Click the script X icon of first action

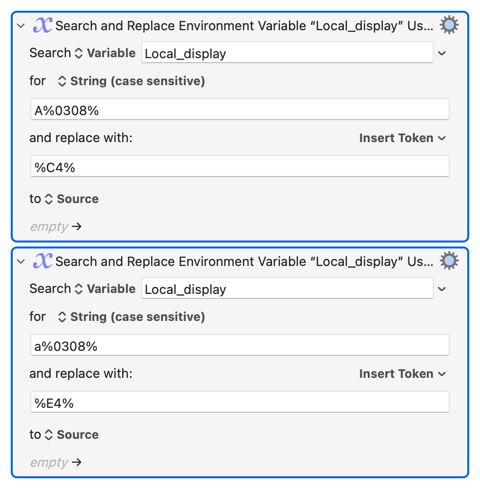point(42,25)
